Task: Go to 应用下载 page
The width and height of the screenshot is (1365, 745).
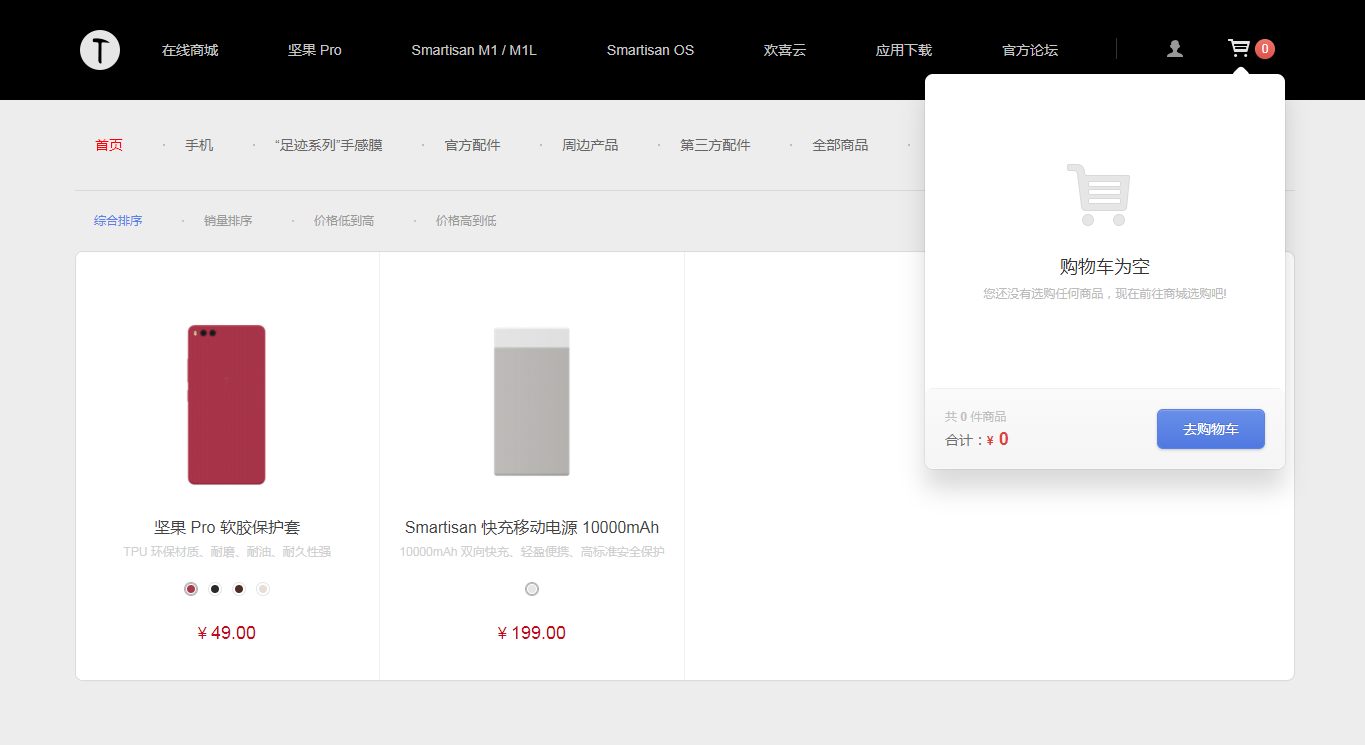Action: 904,50
